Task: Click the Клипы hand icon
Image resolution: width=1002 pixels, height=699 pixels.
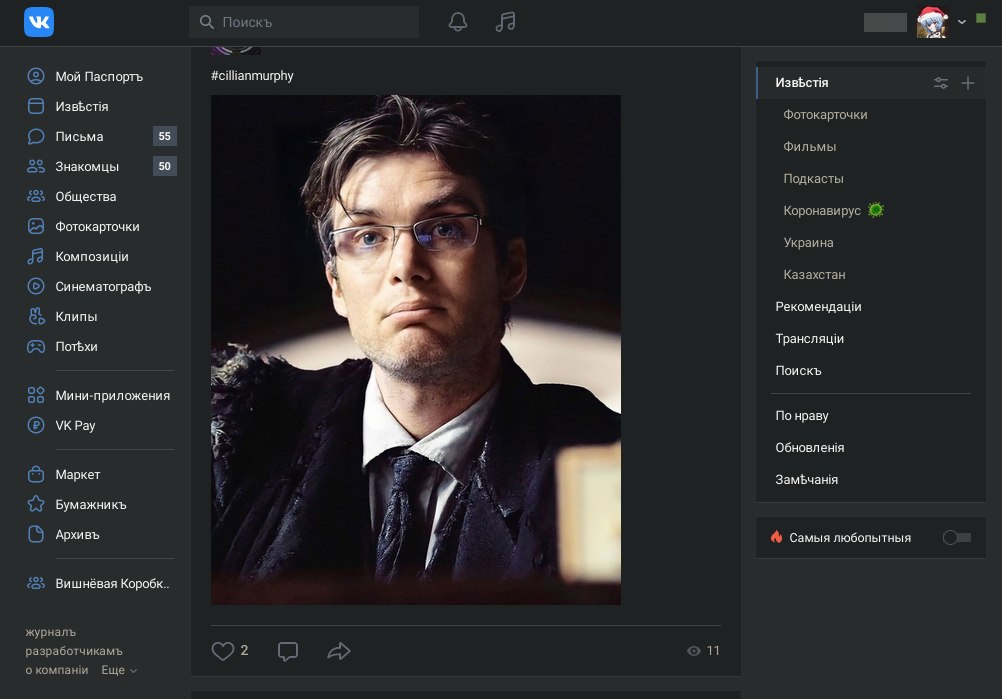Action: pos(36,316)
